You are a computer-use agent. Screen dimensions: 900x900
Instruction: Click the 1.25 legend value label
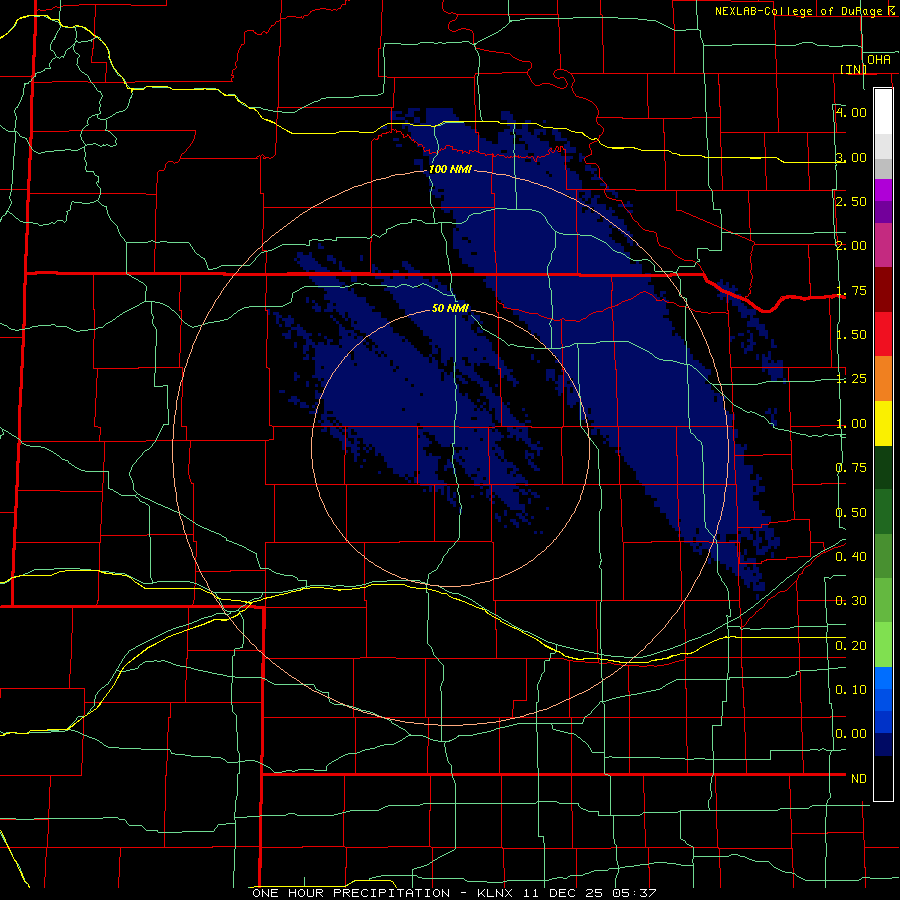[851, 379]
